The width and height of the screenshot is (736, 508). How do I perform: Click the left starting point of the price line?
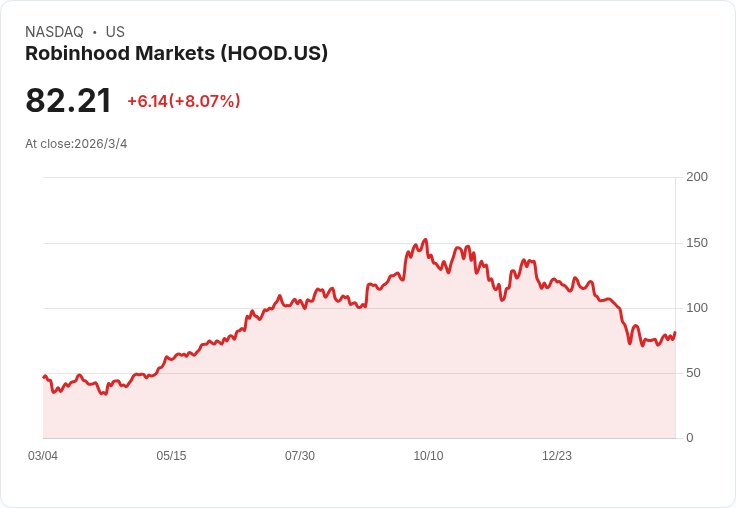[x=44, y=377]
